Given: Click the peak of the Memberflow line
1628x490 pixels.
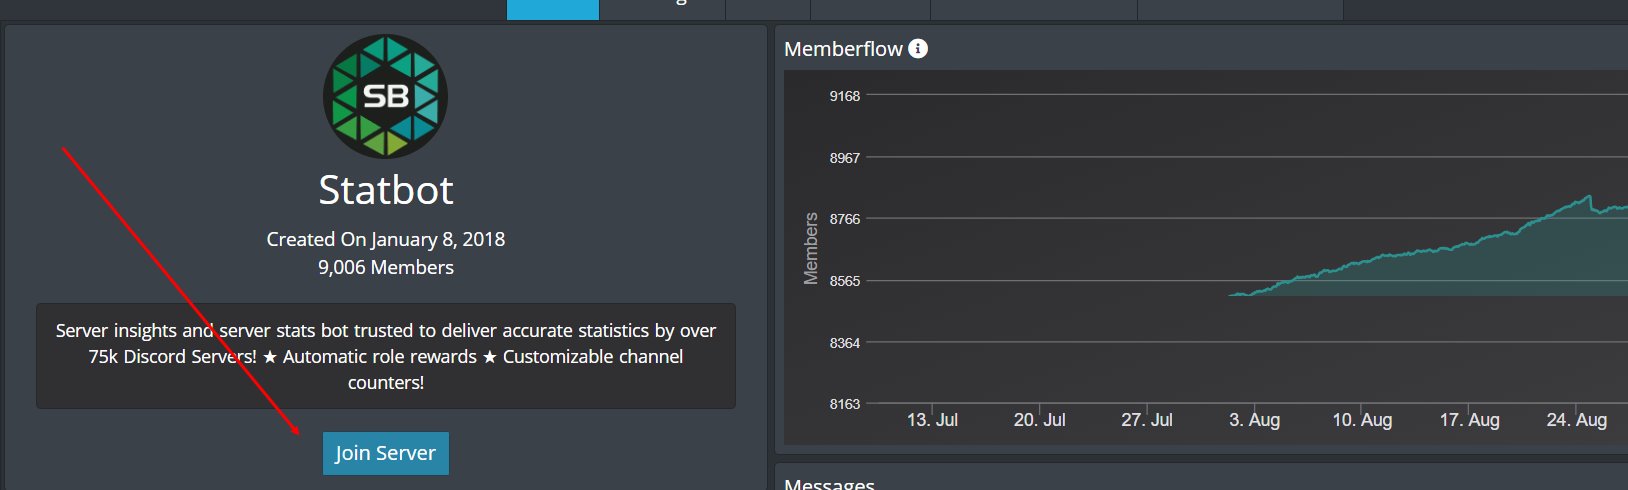Looking at the screenshot, I should (1588, 197).
